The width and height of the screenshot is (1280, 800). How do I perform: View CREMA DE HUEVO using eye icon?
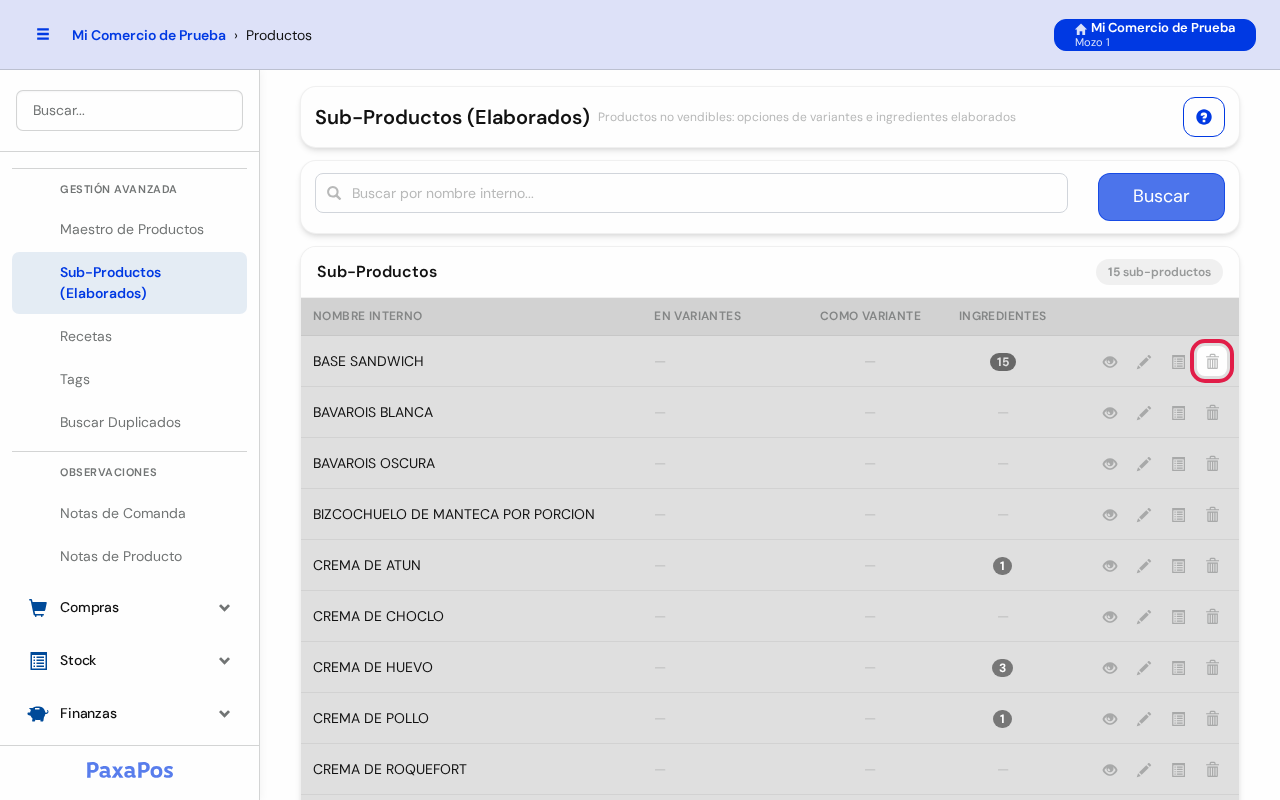(x=1110, y=668)
